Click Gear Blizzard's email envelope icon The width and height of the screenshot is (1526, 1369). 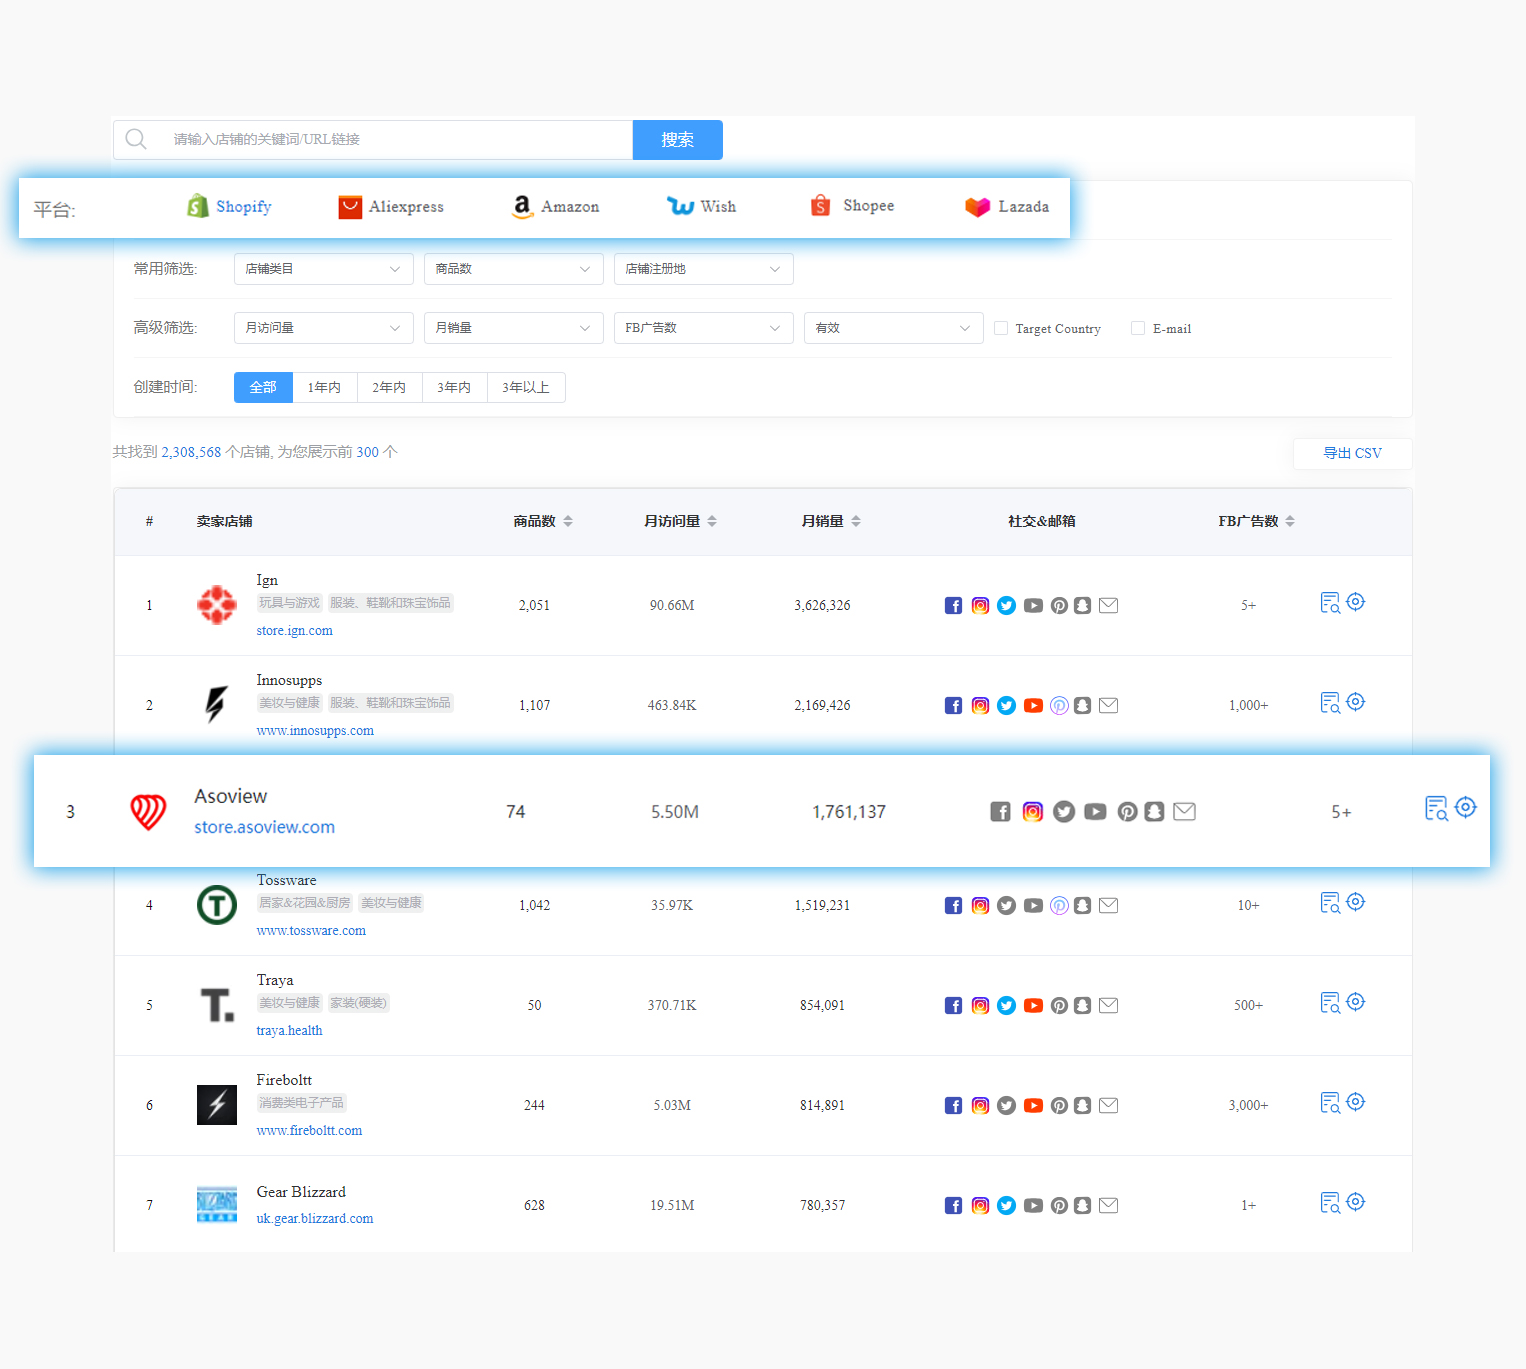[x=1108, y=1206]
